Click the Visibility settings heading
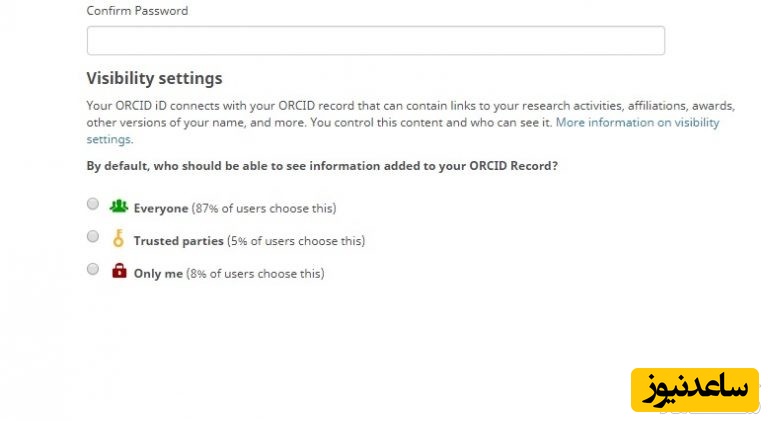 tap(154, 78)
